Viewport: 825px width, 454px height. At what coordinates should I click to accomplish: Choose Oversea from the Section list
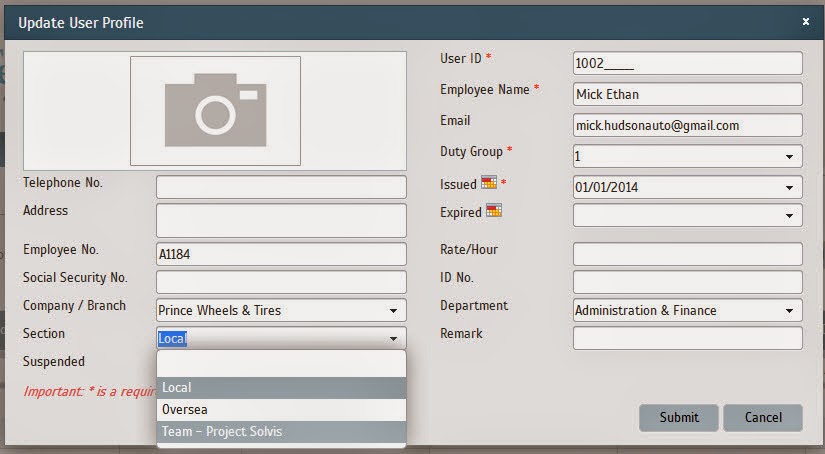point(281,409)
